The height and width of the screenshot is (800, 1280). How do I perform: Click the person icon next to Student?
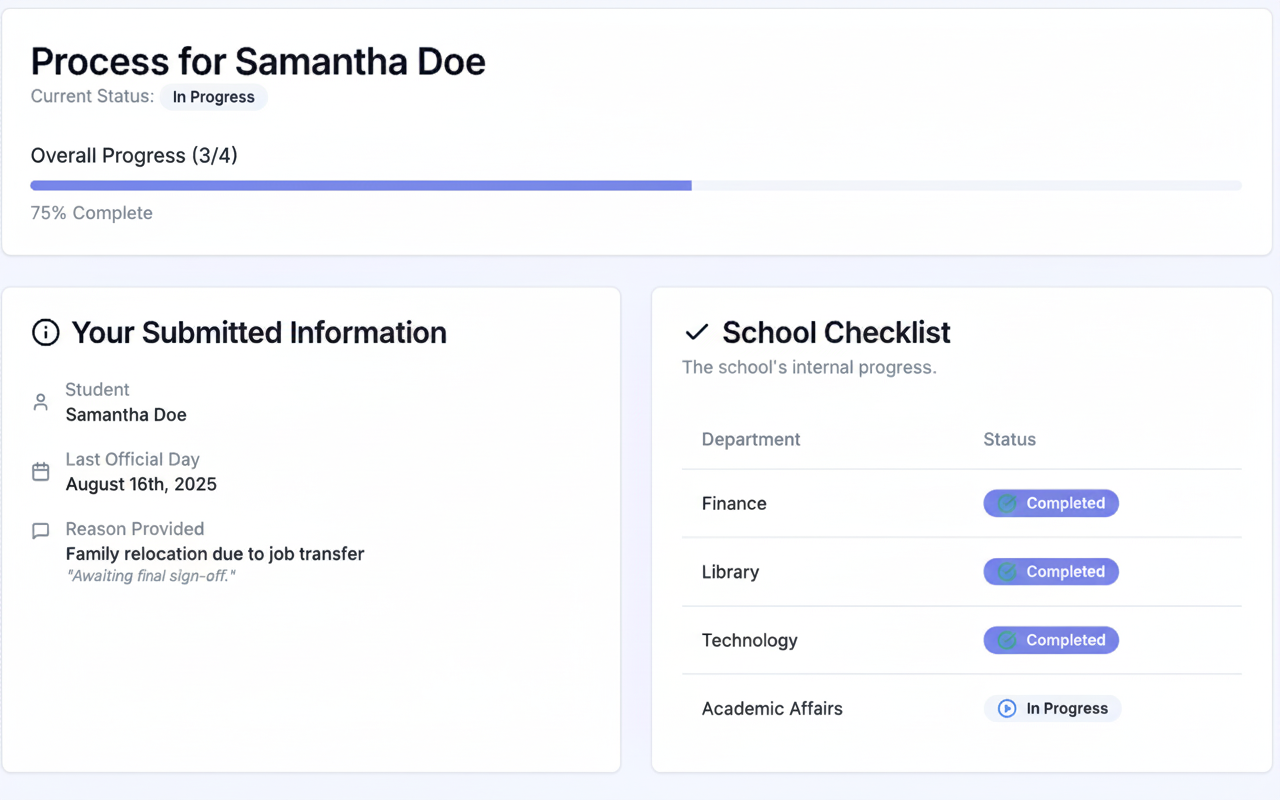(41, 402)
